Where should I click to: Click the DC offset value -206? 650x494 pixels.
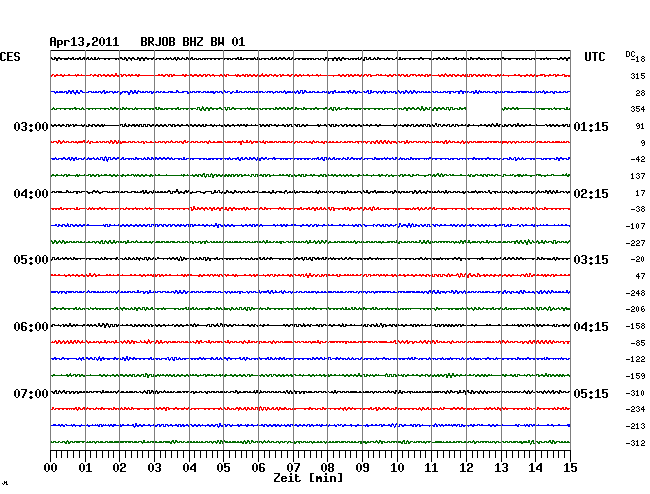click(x=635, y=309)
